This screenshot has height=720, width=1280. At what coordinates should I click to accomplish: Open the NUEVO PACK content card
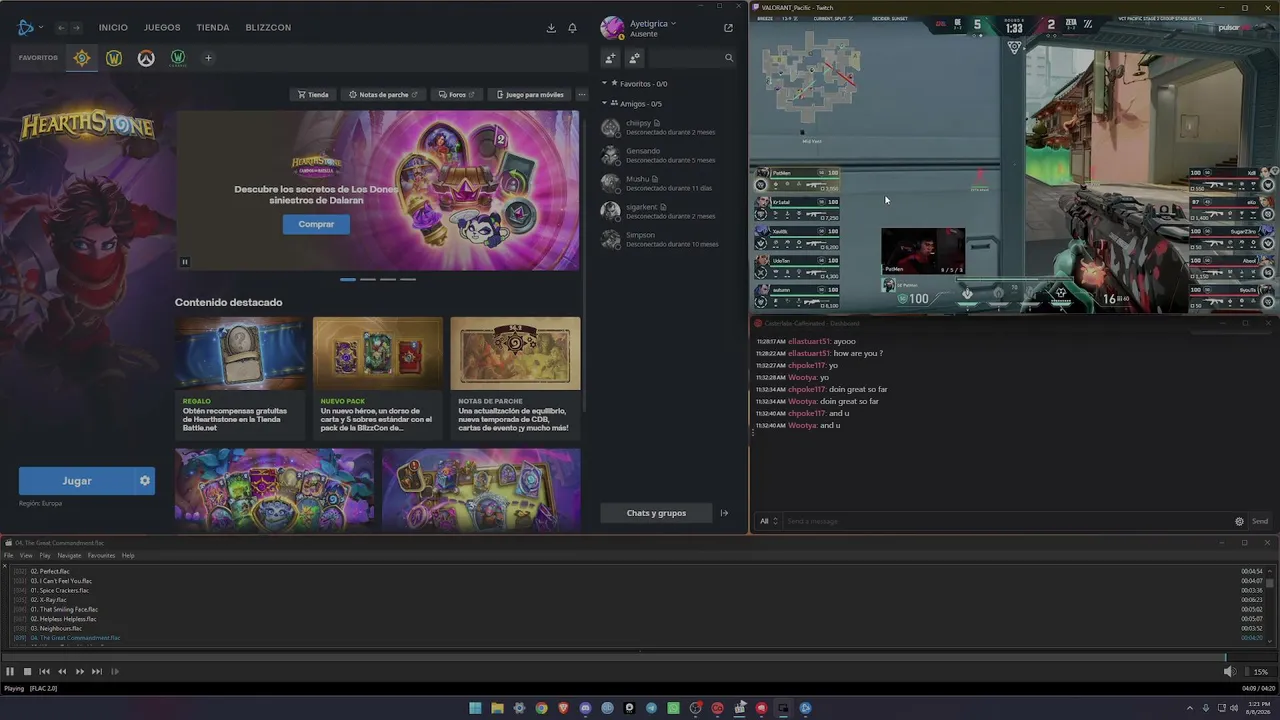pos(378,378)
